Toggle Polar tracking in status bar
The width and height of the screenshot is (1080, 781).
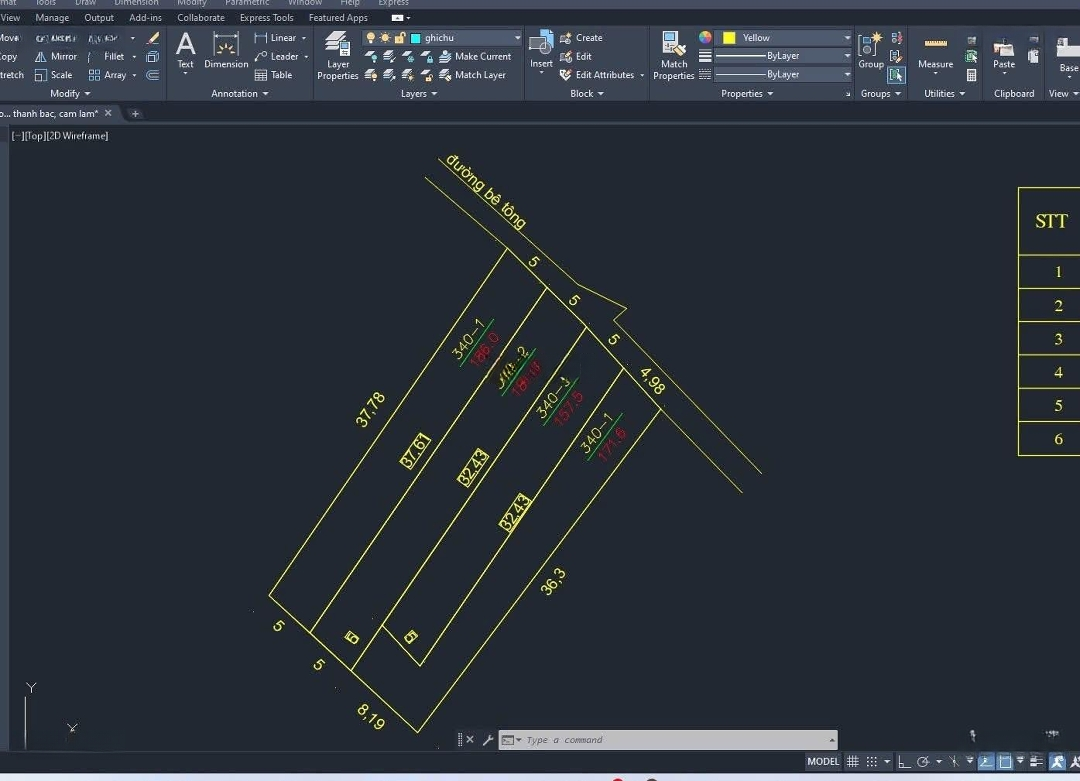[923, 762]
